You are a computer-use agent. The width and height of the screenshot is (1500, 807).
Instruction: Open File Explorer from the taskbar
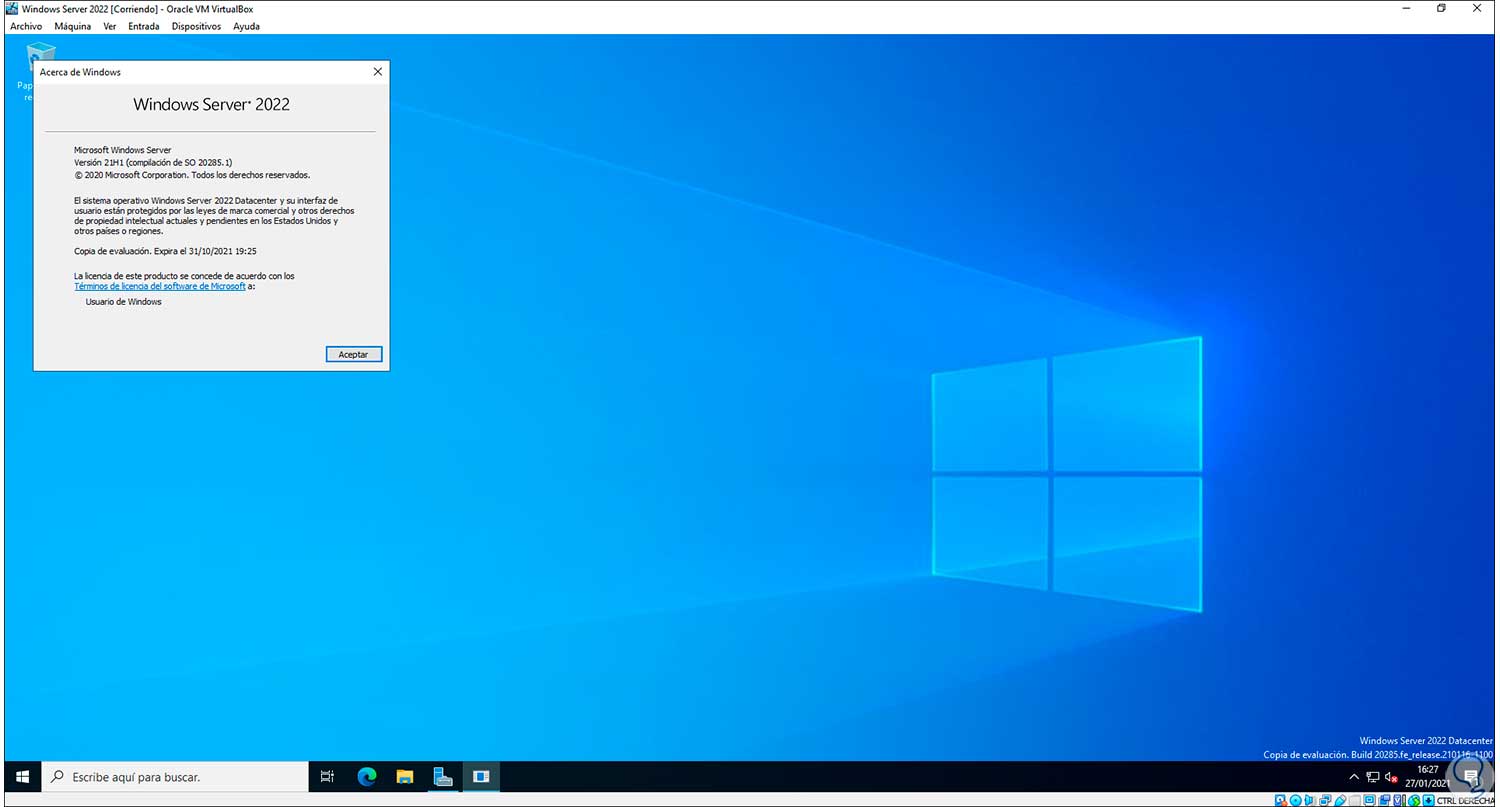[x=405, y=776]
